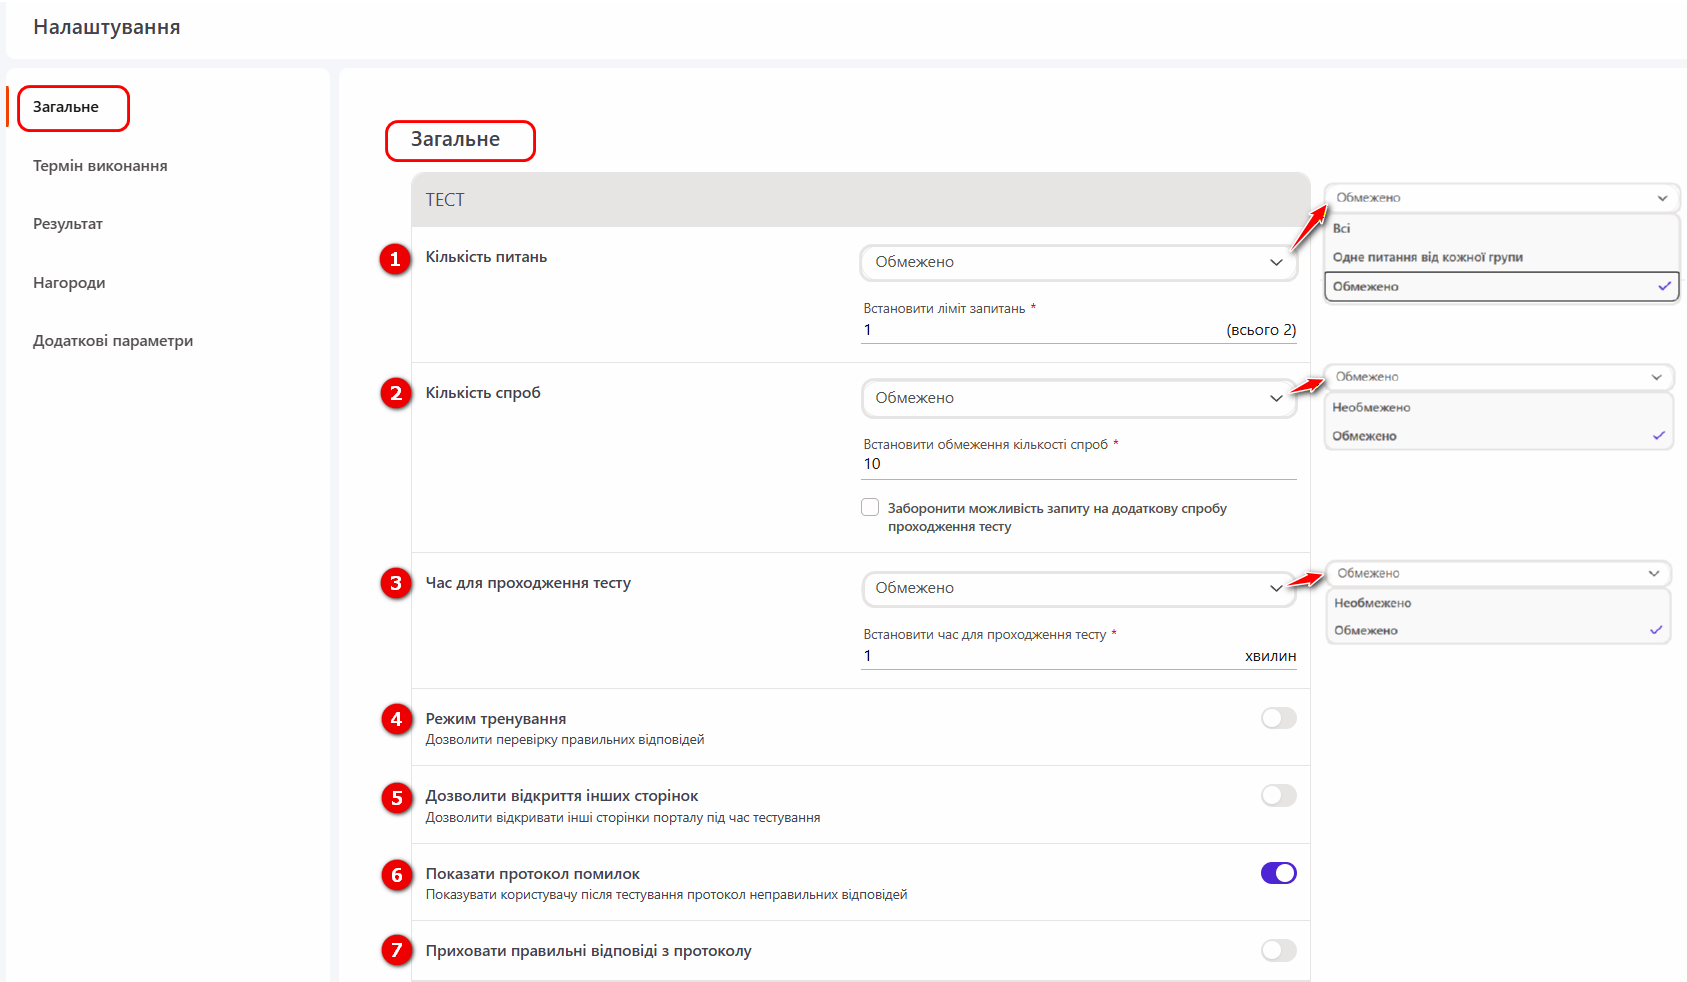1687x982 pixels.
Task: Expand the Кількість спроб dropdown
Action: (x=1078, y=398)
